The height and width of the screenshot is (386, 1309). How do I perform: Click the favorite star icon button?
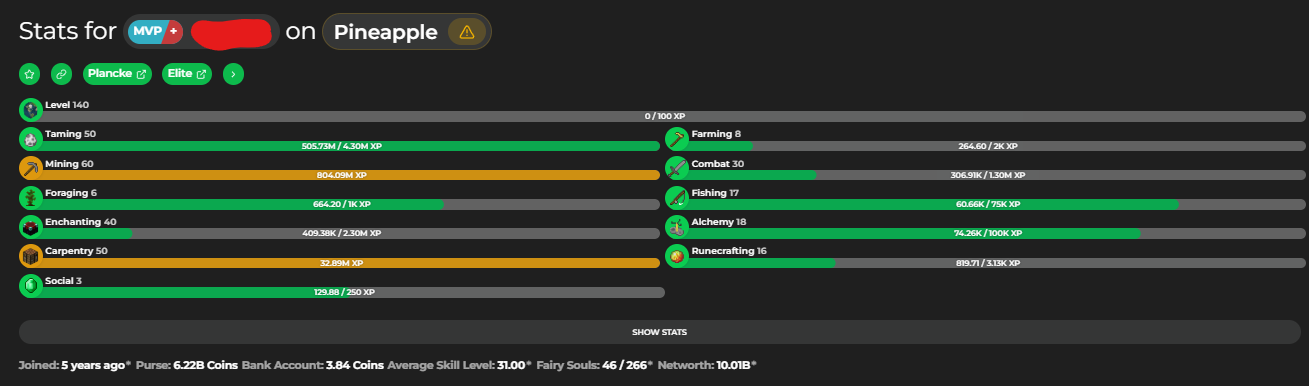(30, 74)
